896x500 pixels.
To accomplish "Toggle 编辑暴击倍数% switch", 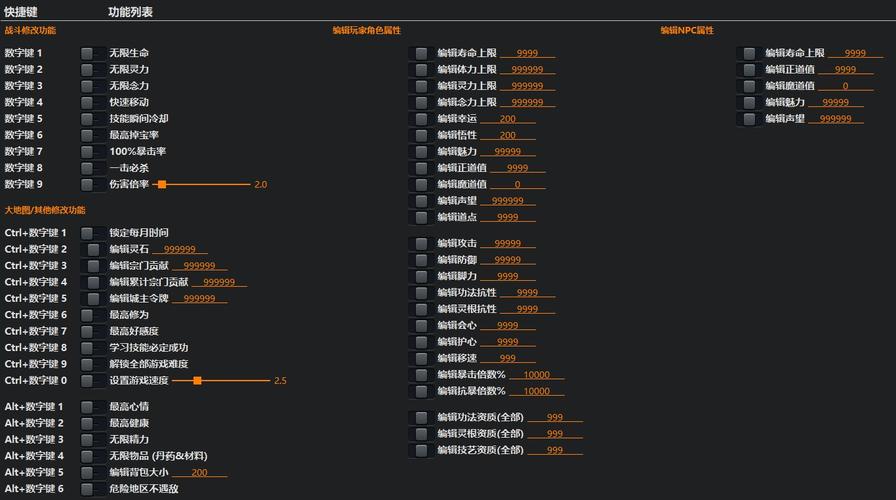I will tap(421, 375).
